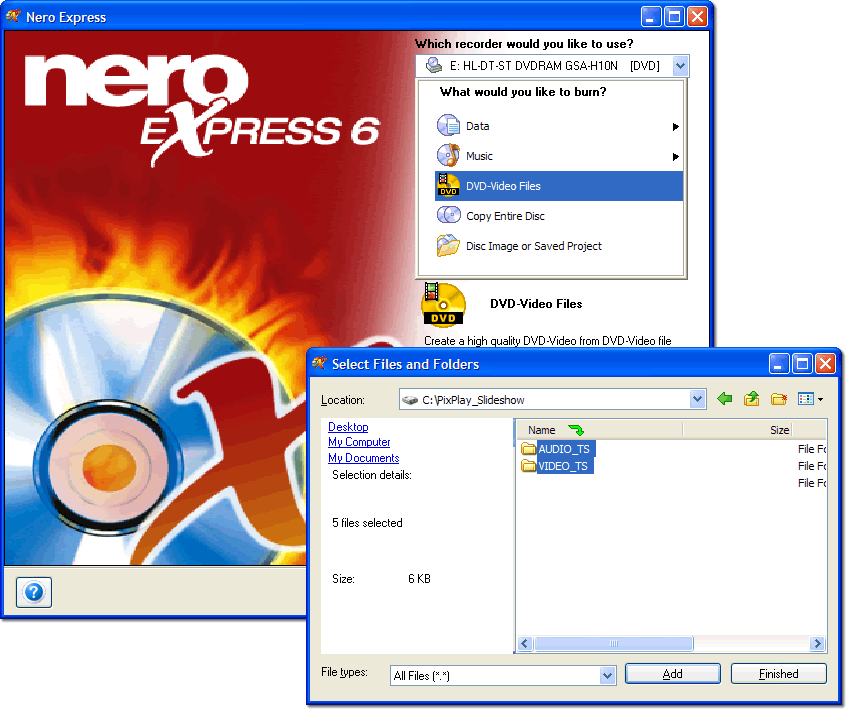Click the Finished button

779,674
